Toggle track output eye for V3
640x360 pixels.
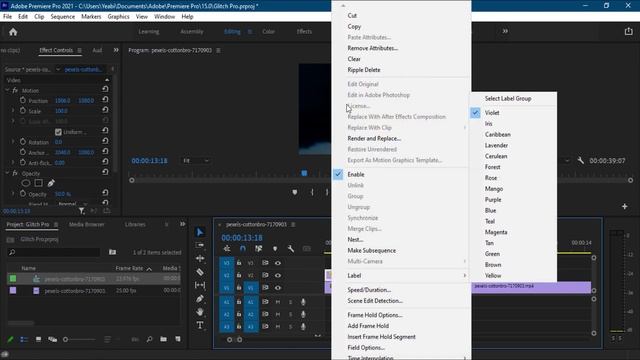tap(278, 263)
